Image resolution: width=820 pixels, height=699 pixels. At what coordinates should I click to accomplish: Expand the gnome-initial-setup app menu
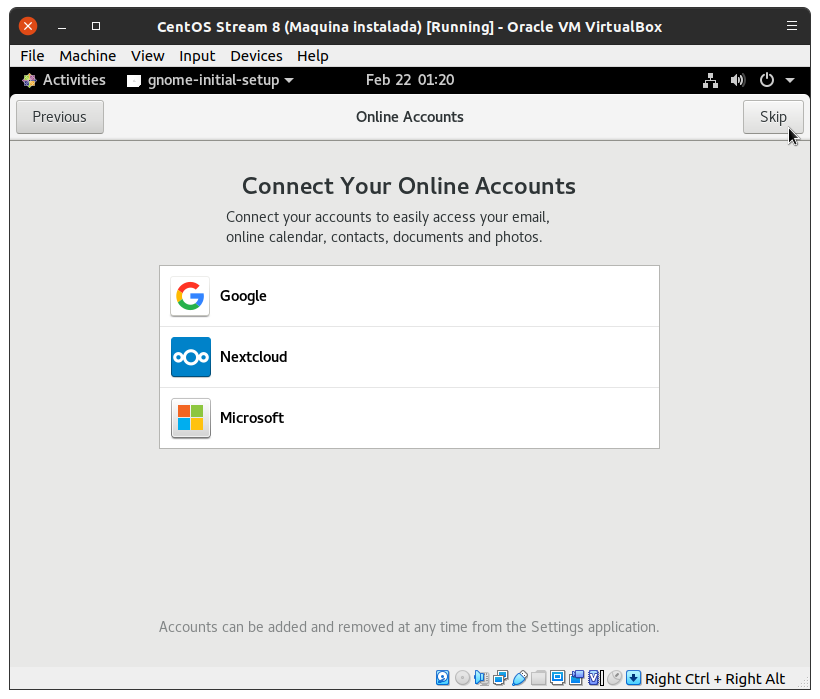pos(210,80)
